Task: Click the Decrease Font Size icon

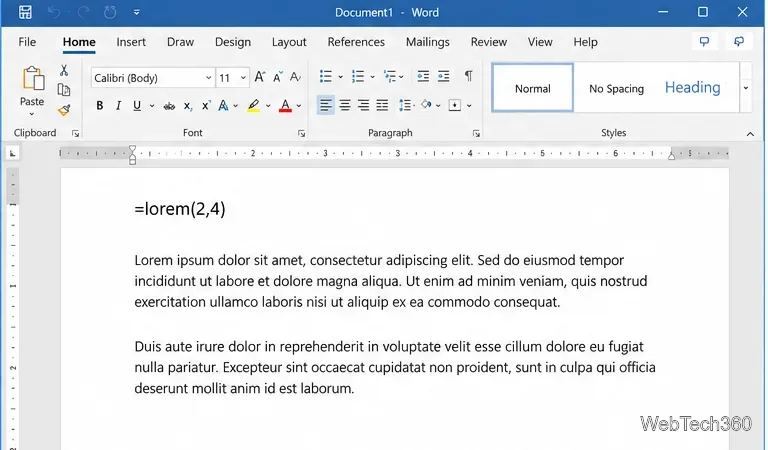Action: (278, 77)
